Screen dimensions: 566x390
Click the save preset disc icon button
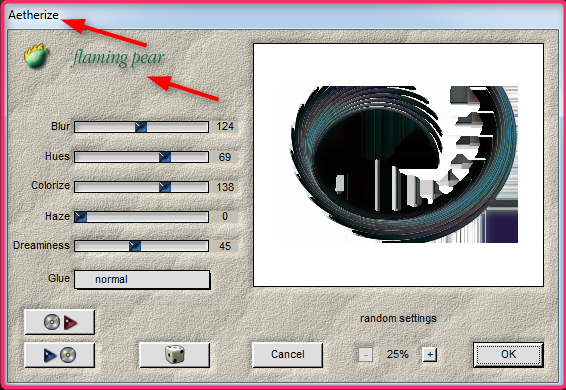point(60,355)
